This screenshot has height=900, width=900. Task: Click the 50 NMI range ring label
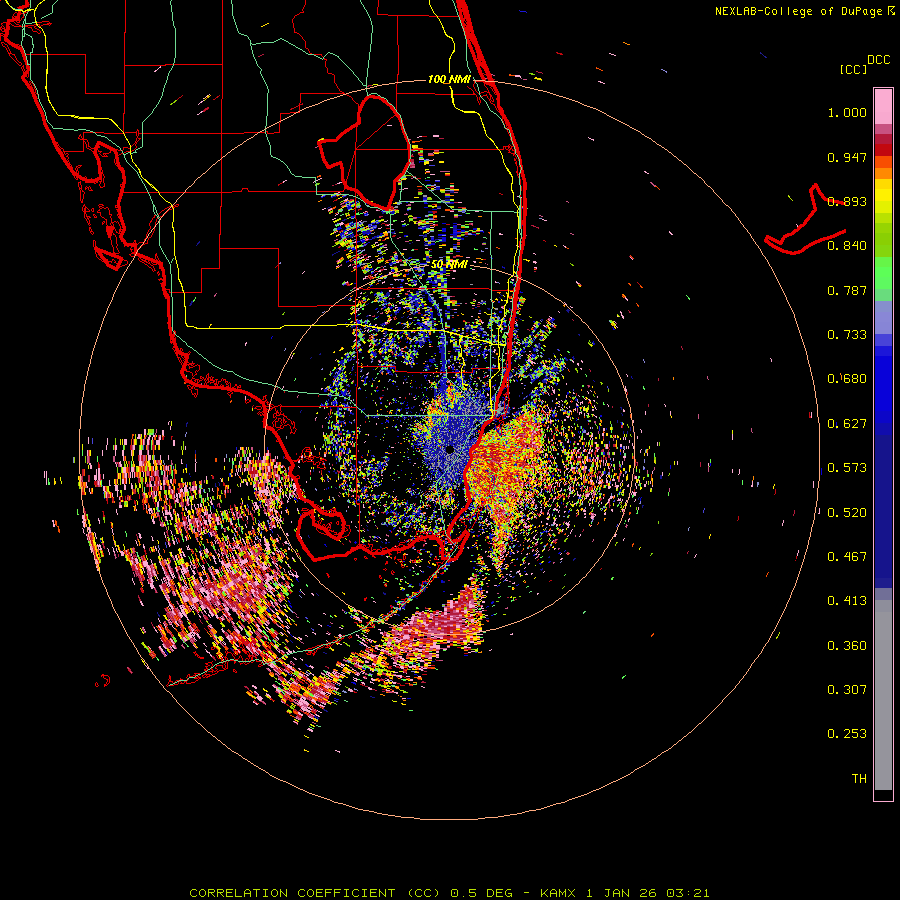(x=449, y=265)
